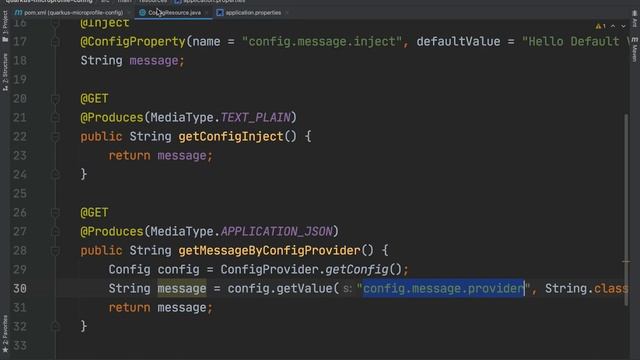Go to next highlighted problem arrow
The height and width of the screenshot is (360, 640).
(623, 26)
